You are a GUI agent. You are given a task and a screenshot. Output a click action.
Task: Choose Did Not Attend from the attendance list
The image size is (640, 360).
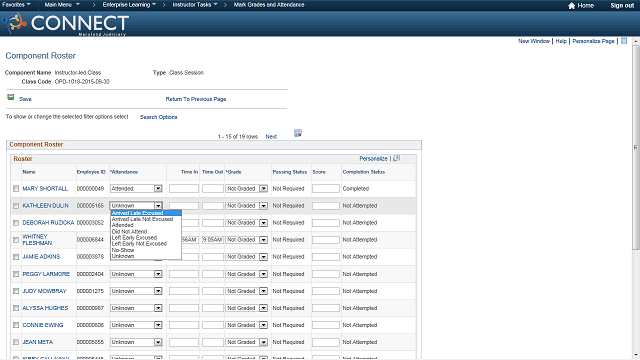click(x=129, y=231)
